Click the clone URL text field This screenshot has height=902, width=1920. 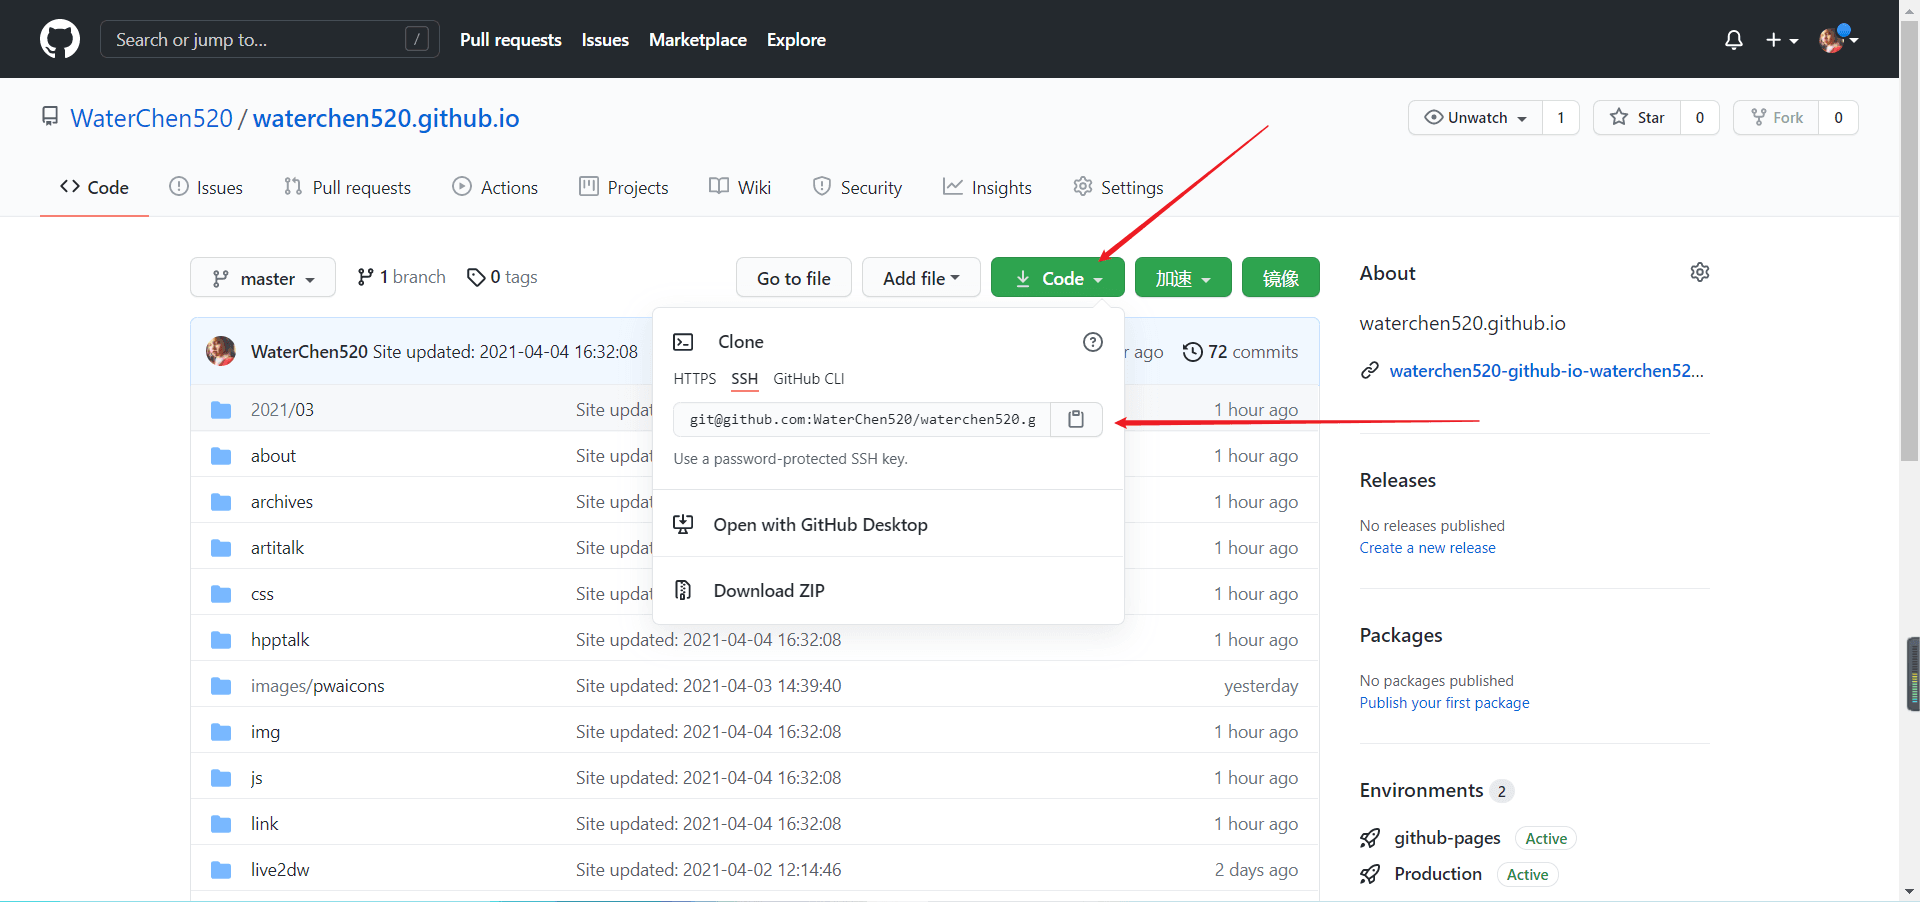(x=862, y=419)
